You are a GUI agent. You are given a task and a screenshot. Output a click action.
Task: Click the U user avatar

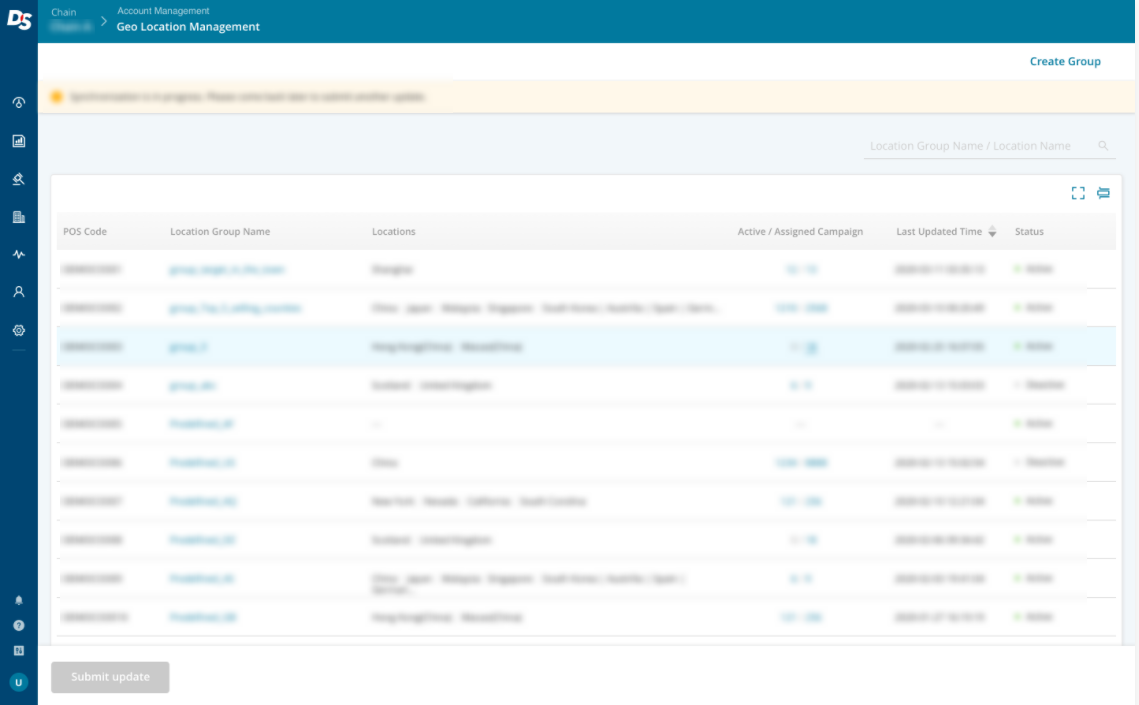(19, 682)
